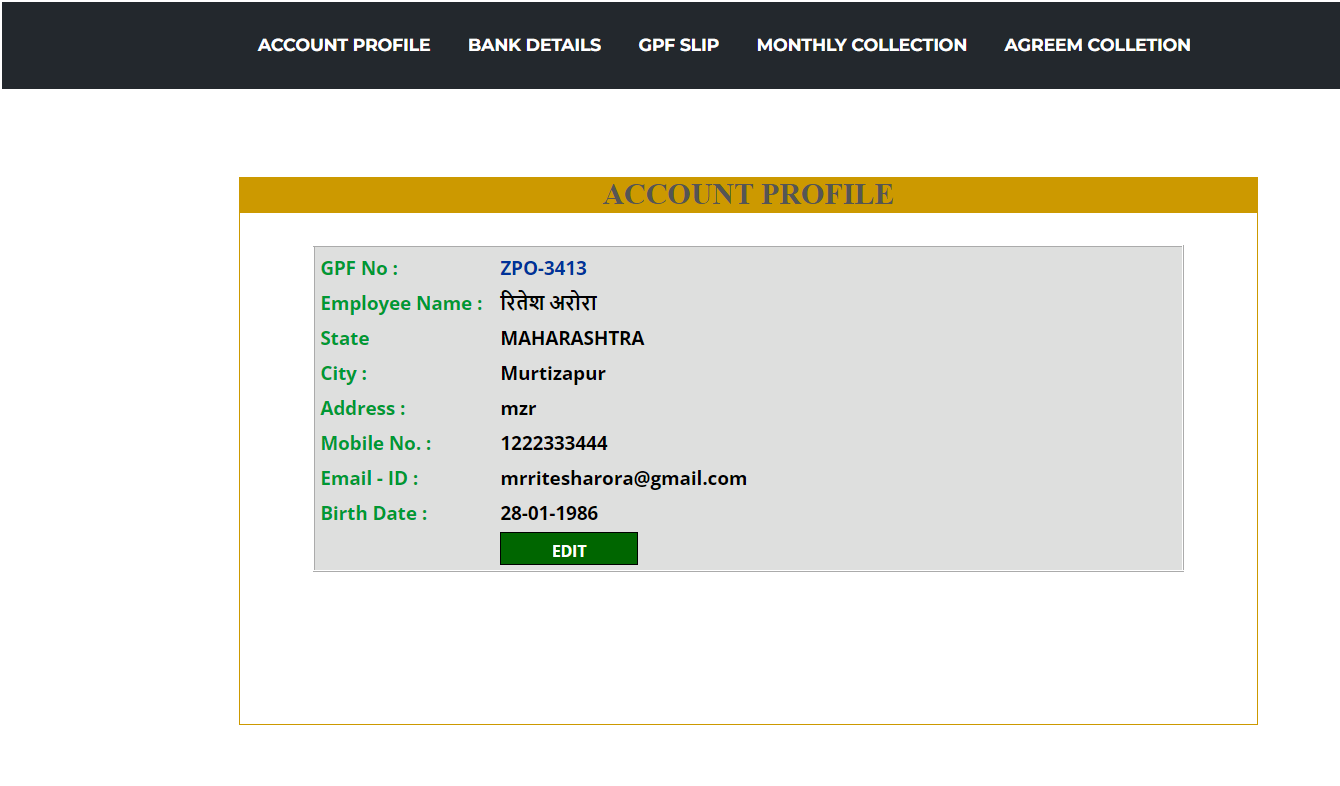This screenshot has height=786, width=1340.
Task: Click the 'Birth Date :' label
Action: (x=374, y=513)
